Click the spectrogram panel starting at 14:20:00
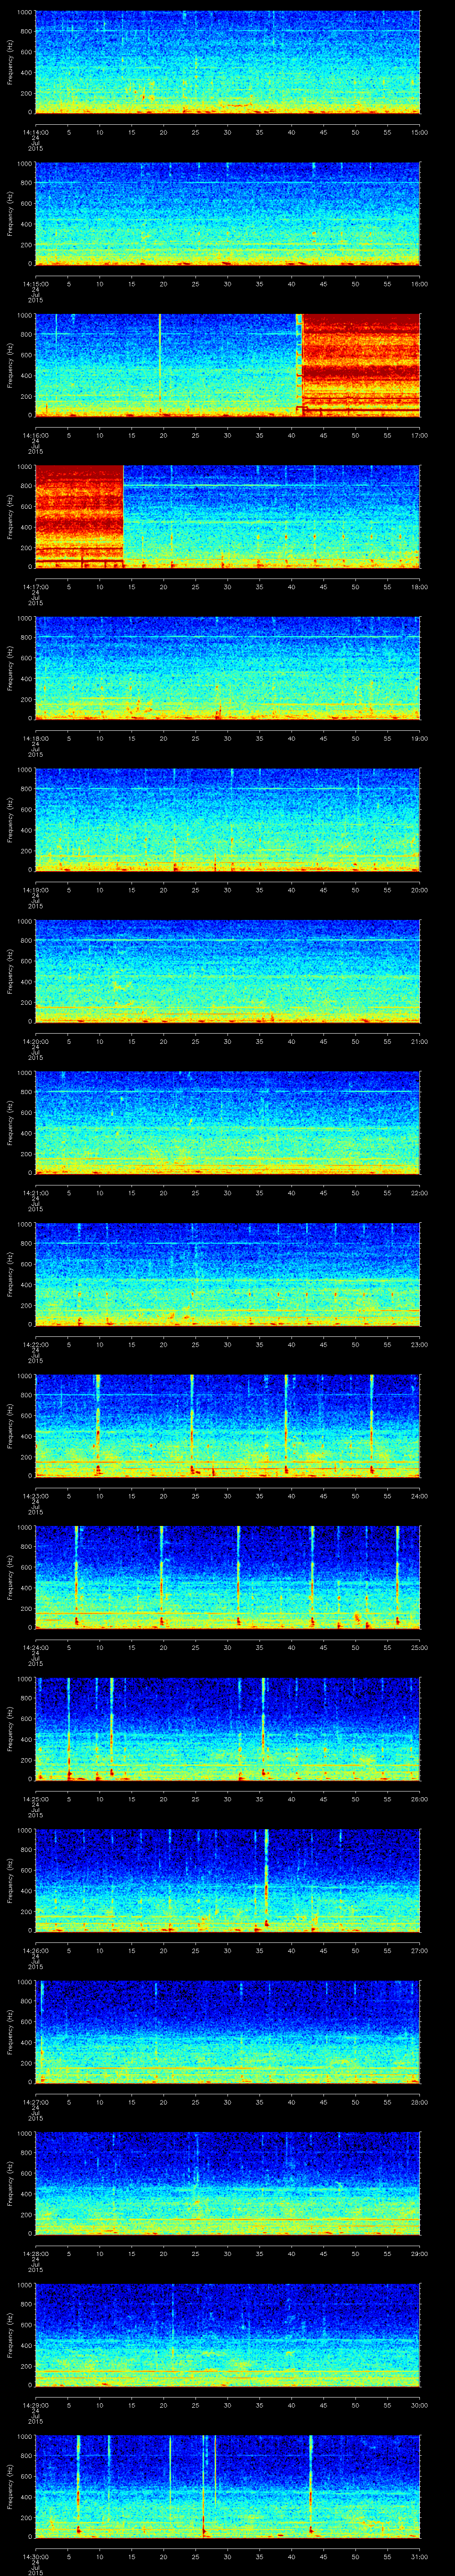 click(228, 971)
